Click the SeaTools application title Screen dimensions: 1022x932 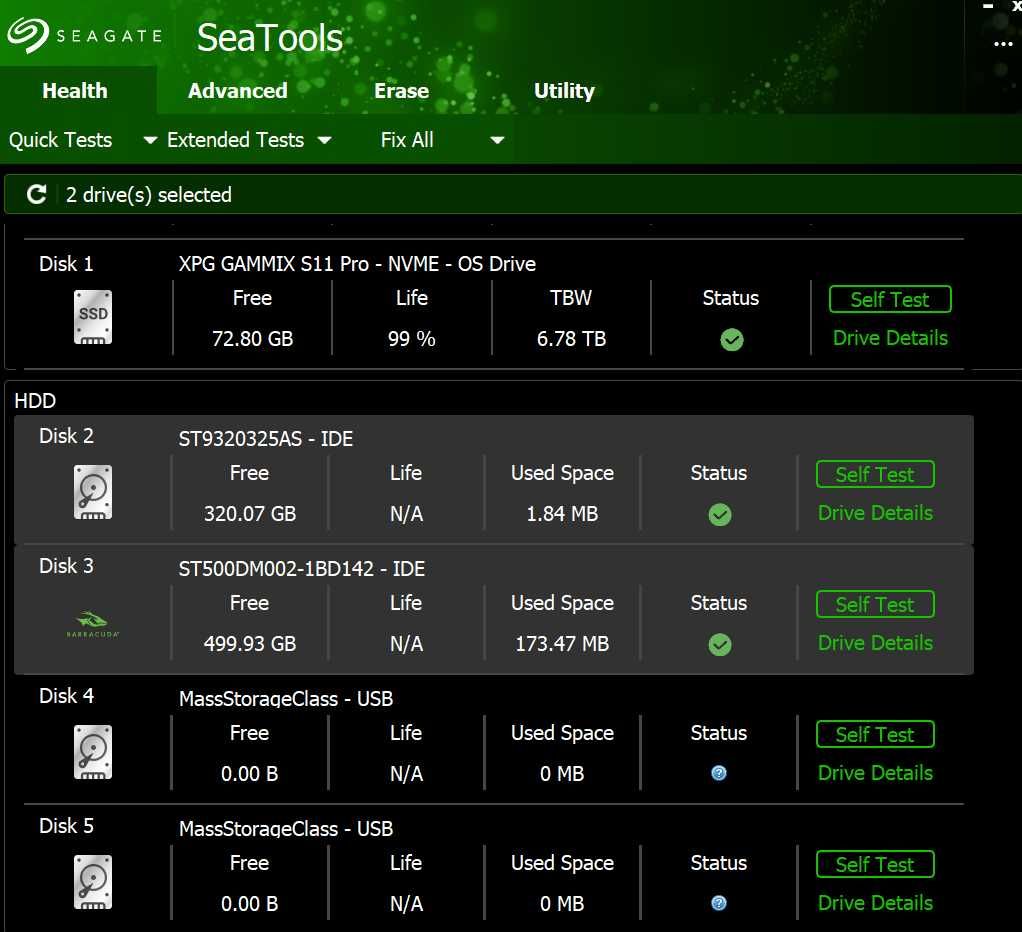coord(270,37)
